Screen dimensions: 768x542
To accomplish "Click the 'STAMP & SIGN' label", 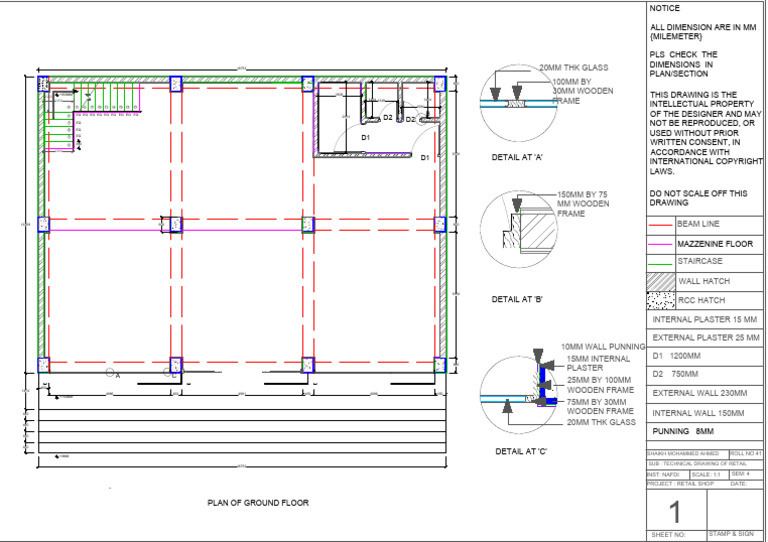I will [731, 534].
